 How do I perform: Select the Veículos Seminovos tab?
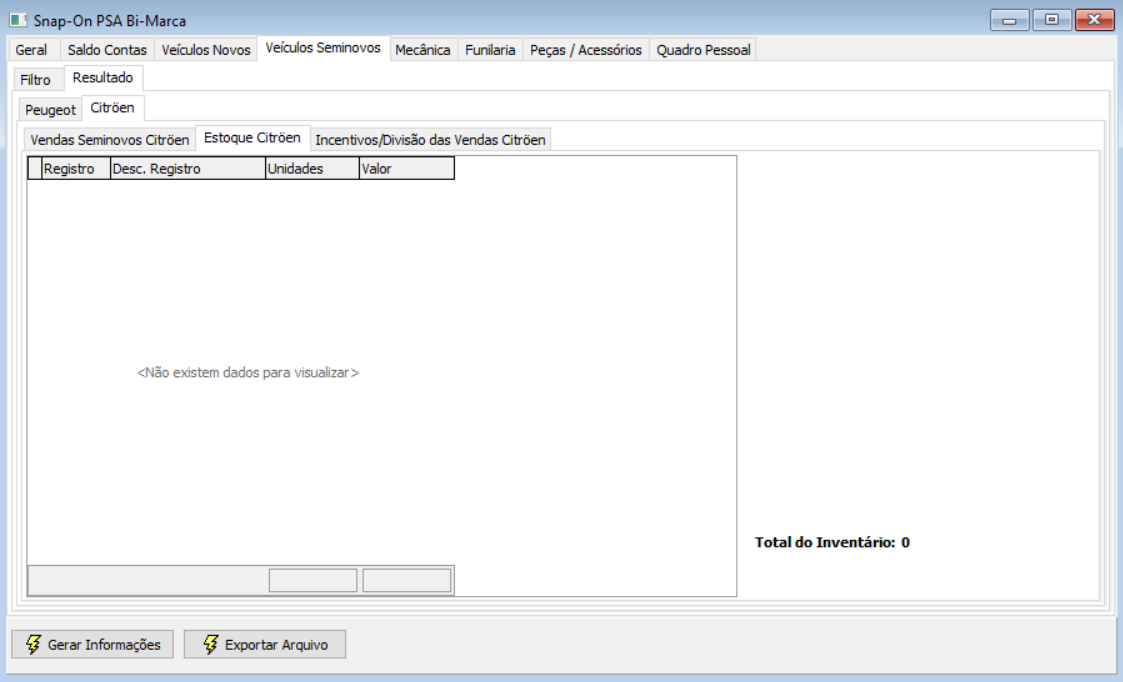click(x=323, y=48)
